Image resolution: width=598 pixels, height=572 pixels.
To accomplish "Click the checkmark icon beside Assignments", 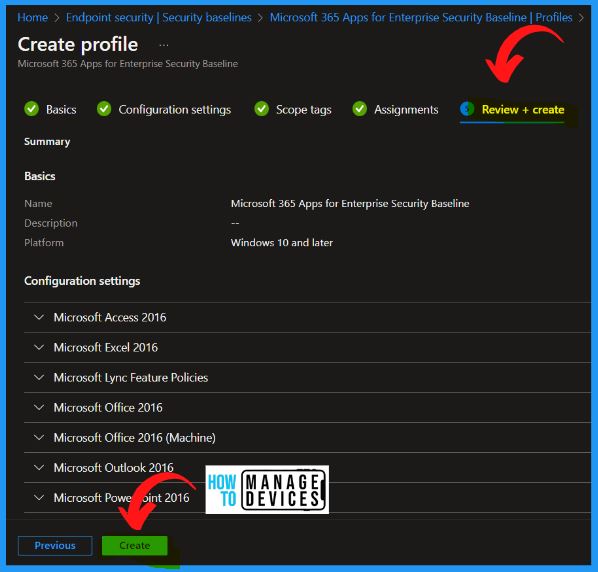I will click(360, 109).
